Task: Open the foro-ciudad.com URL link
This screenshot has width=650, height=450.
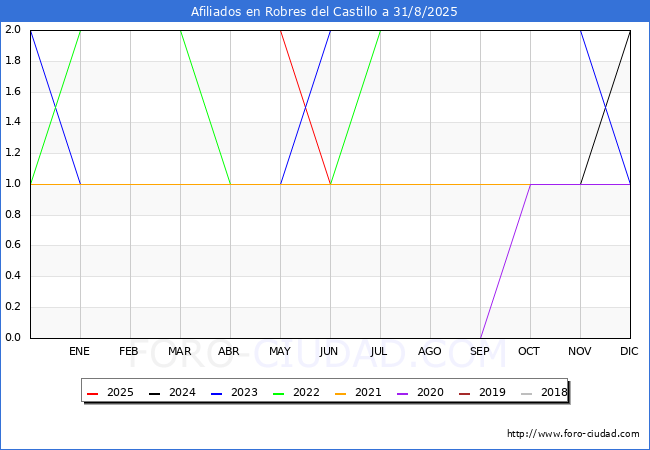Action: click(x=573, y=434)
